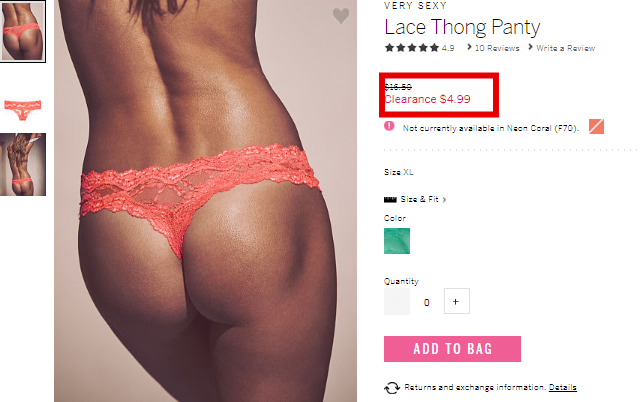Select the first back-view thumbnail
This screenshot has height=402, width=642.
pos(23,32)
